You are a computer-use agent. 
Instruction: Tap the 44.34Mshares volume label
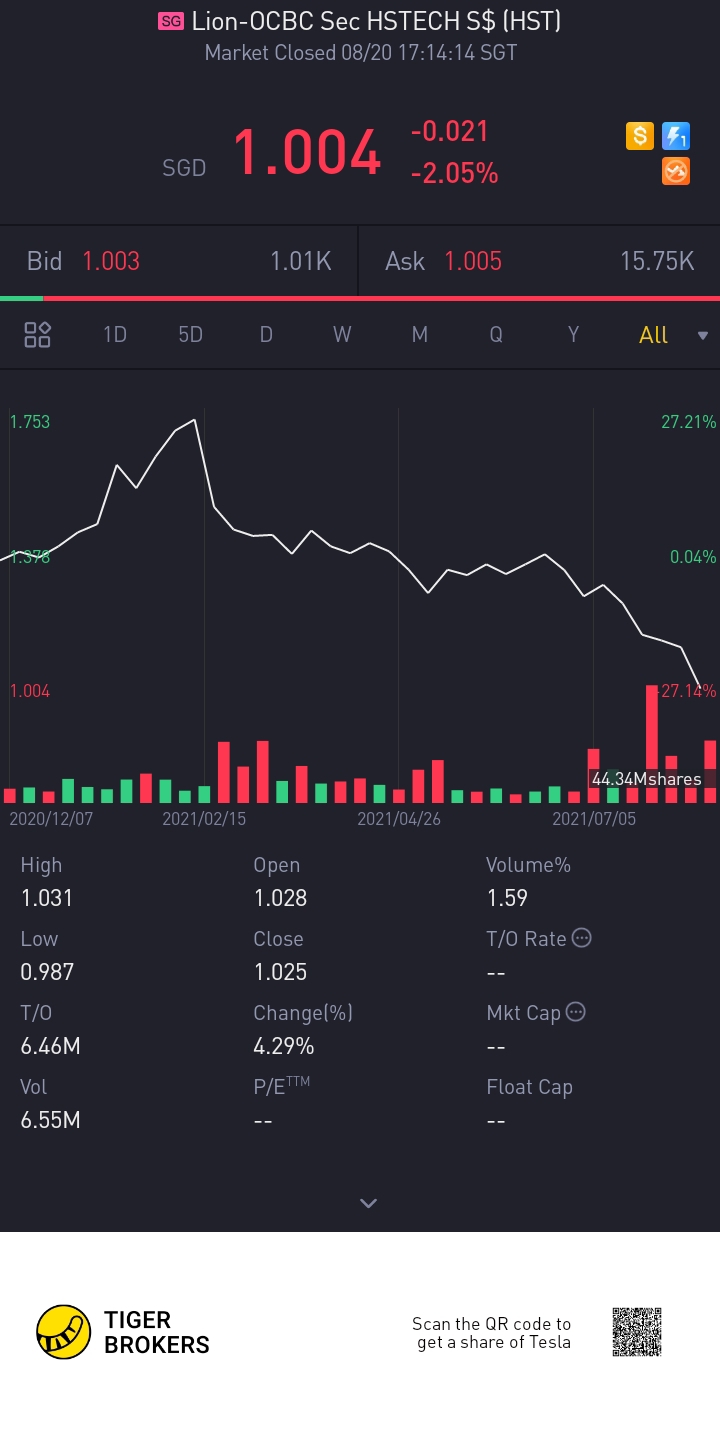[646, 779]
